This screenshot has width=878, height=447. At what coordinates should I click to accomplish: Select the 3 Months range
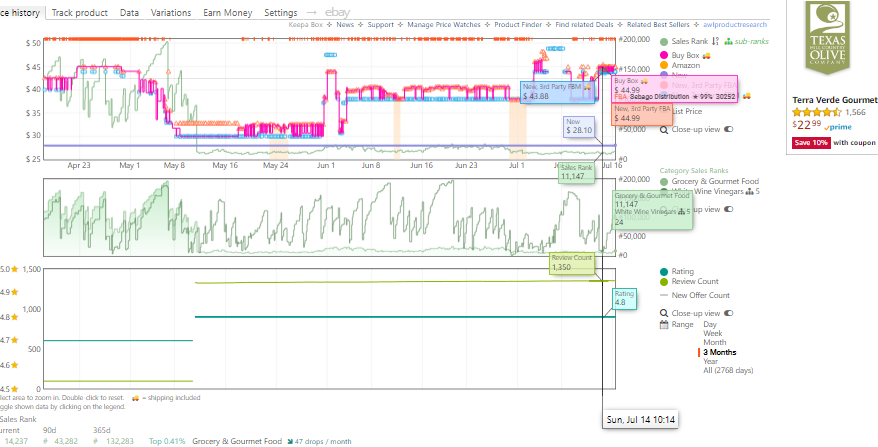pos(720,352)
